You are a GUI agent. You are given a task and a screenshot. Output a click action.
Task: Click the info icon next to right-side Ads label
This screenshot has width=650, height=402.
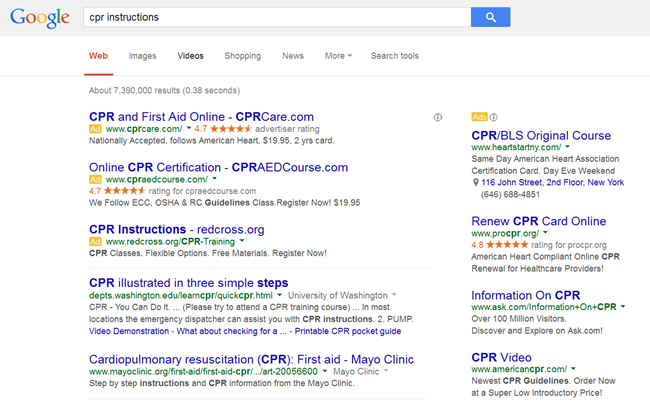point(493,118)
